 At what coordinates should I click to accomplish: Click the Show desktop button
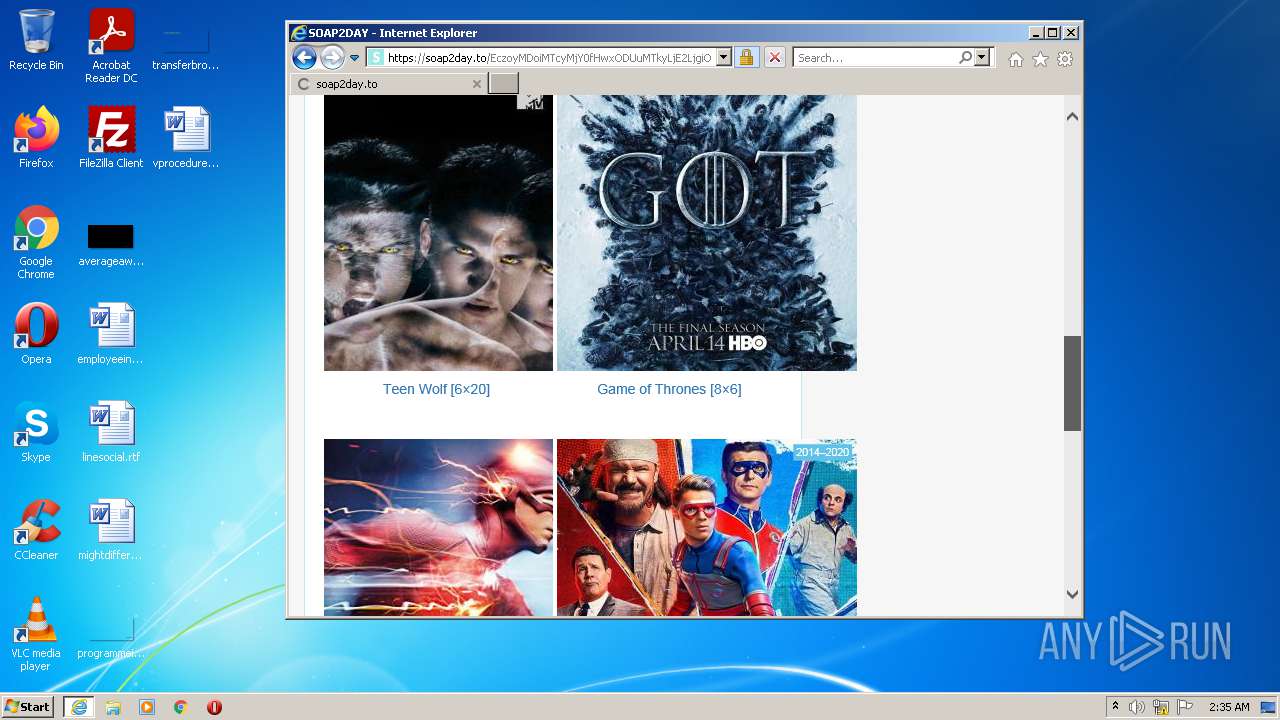[1269, 707]
